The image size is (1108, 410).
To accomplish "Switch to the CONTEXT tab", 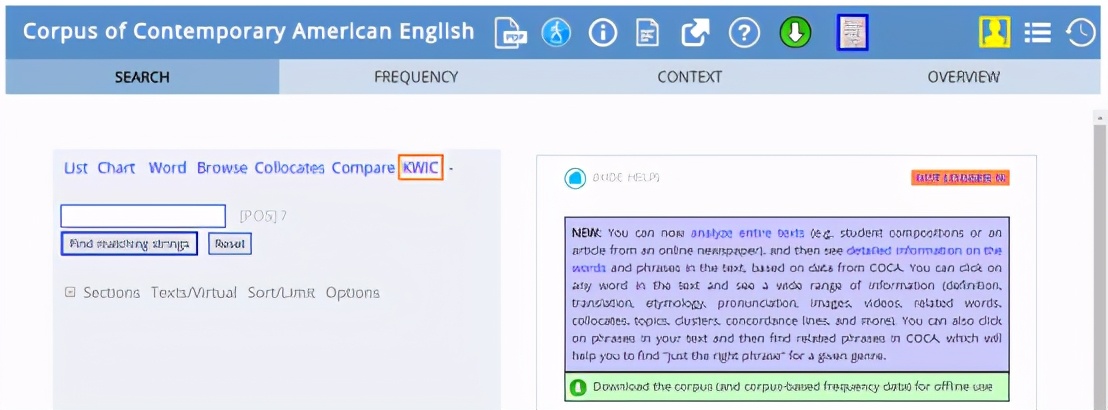I will click(690, 77).
